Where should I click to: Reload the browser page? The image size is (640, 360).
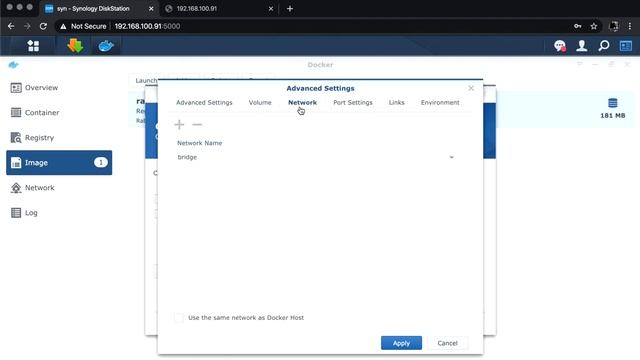coord(43,26)
